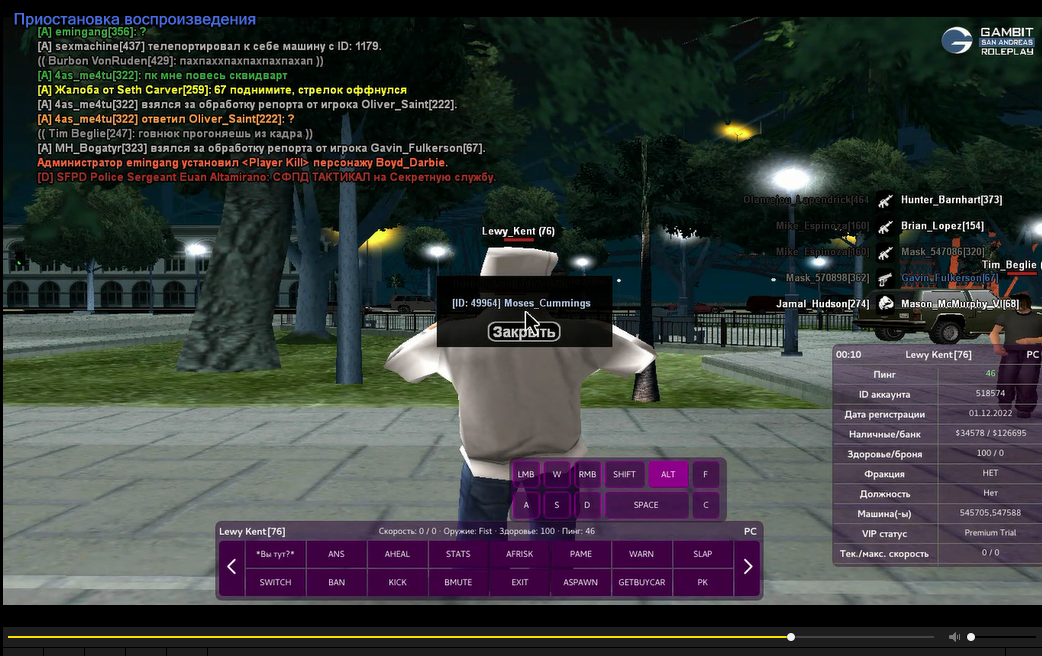This screenshot has height=656, width=1042.
Task: Go to next admin panel page arrow
Action: coord(747,567)
